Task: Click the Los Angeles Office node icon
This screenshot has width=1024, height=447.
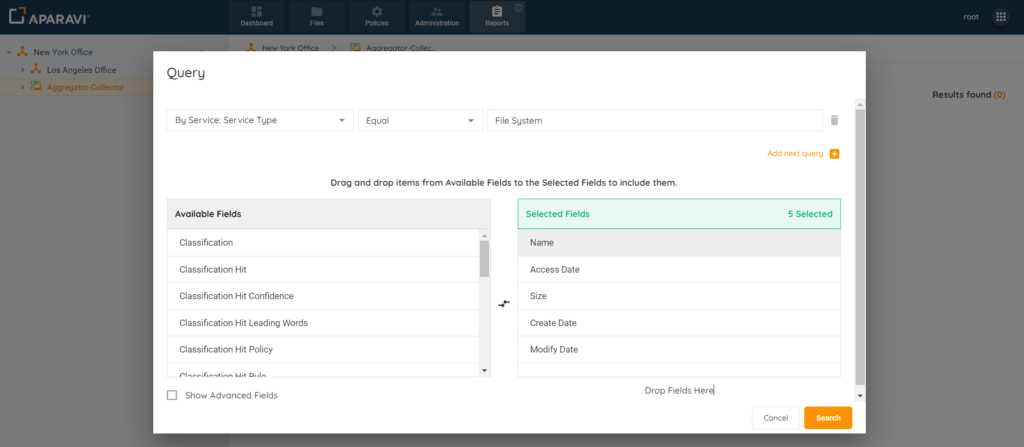Action: (36, 70)
